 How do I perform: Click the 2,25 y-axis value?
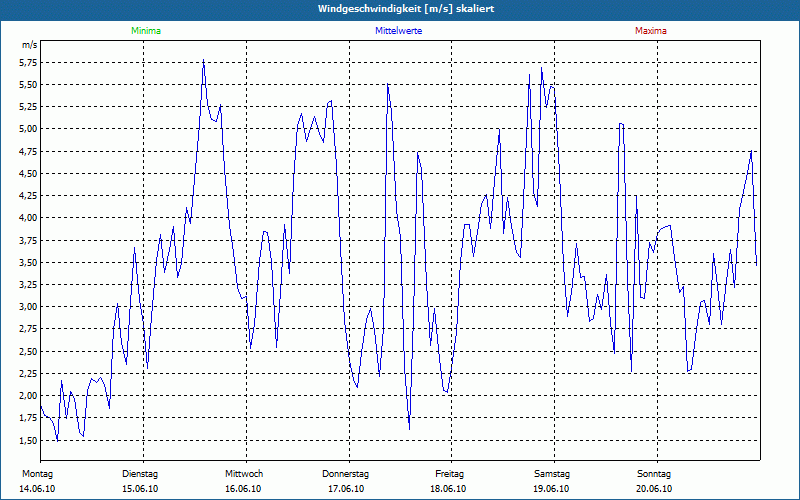click(x=29, y=373)
